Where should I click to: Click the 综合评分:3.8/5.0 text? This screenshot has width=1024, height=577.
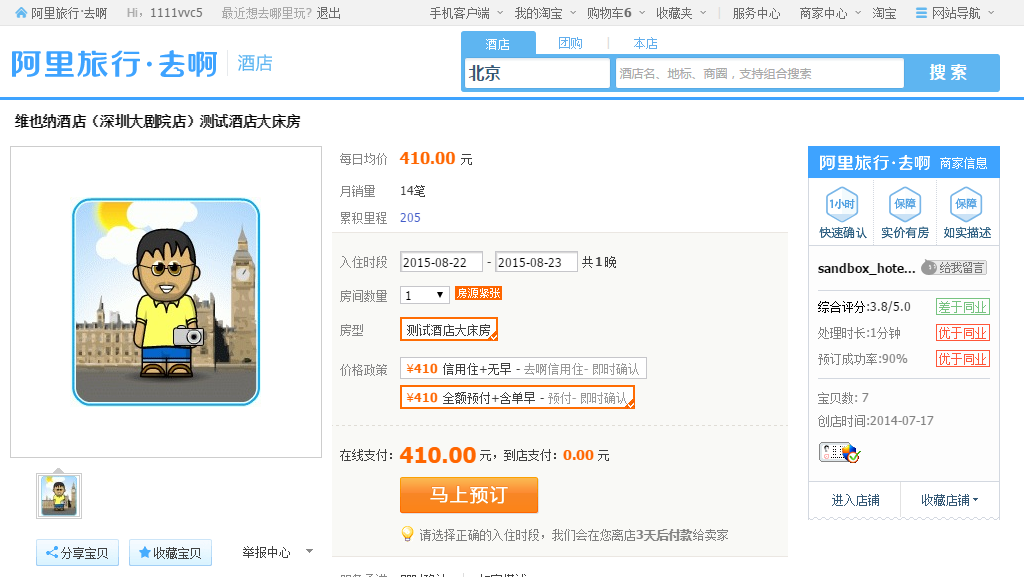(x=863, y=307)
